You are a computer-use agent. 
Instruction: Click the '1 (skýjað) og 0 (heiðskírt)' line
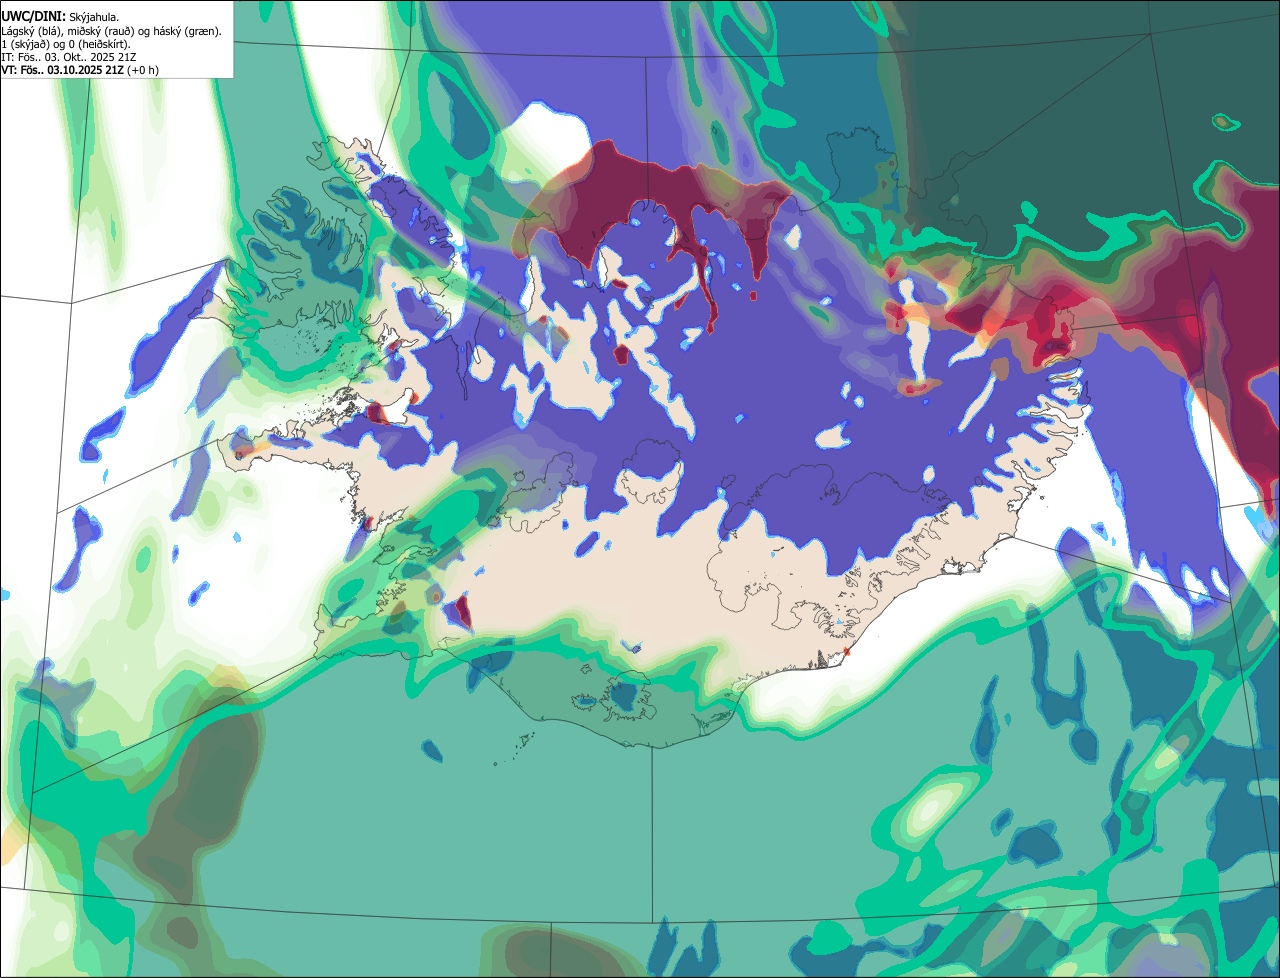66,44
